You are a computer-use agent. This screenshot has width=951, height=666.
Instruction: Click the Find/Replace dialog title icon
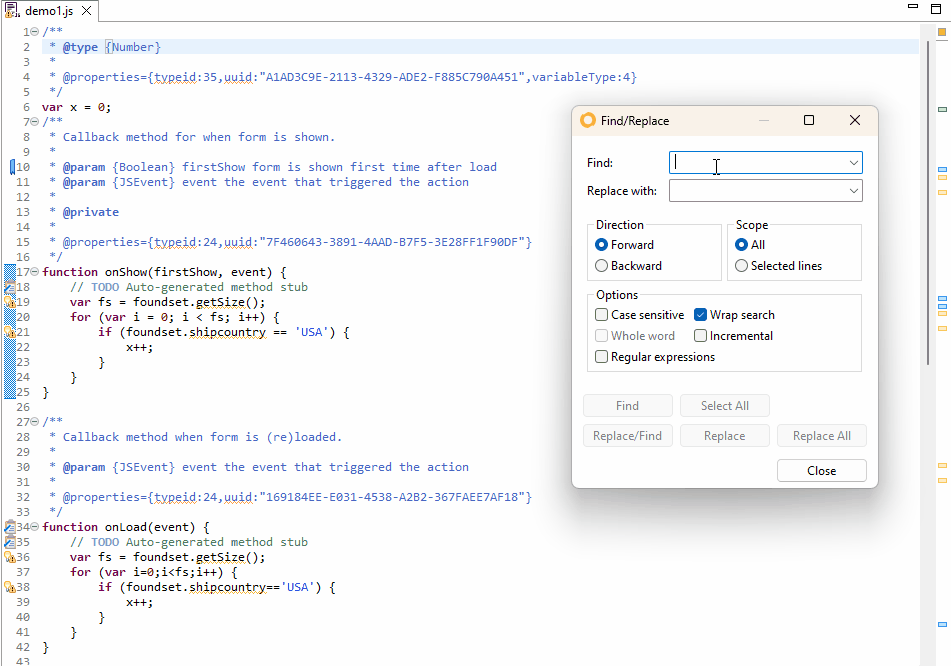(x=588, y=120)
